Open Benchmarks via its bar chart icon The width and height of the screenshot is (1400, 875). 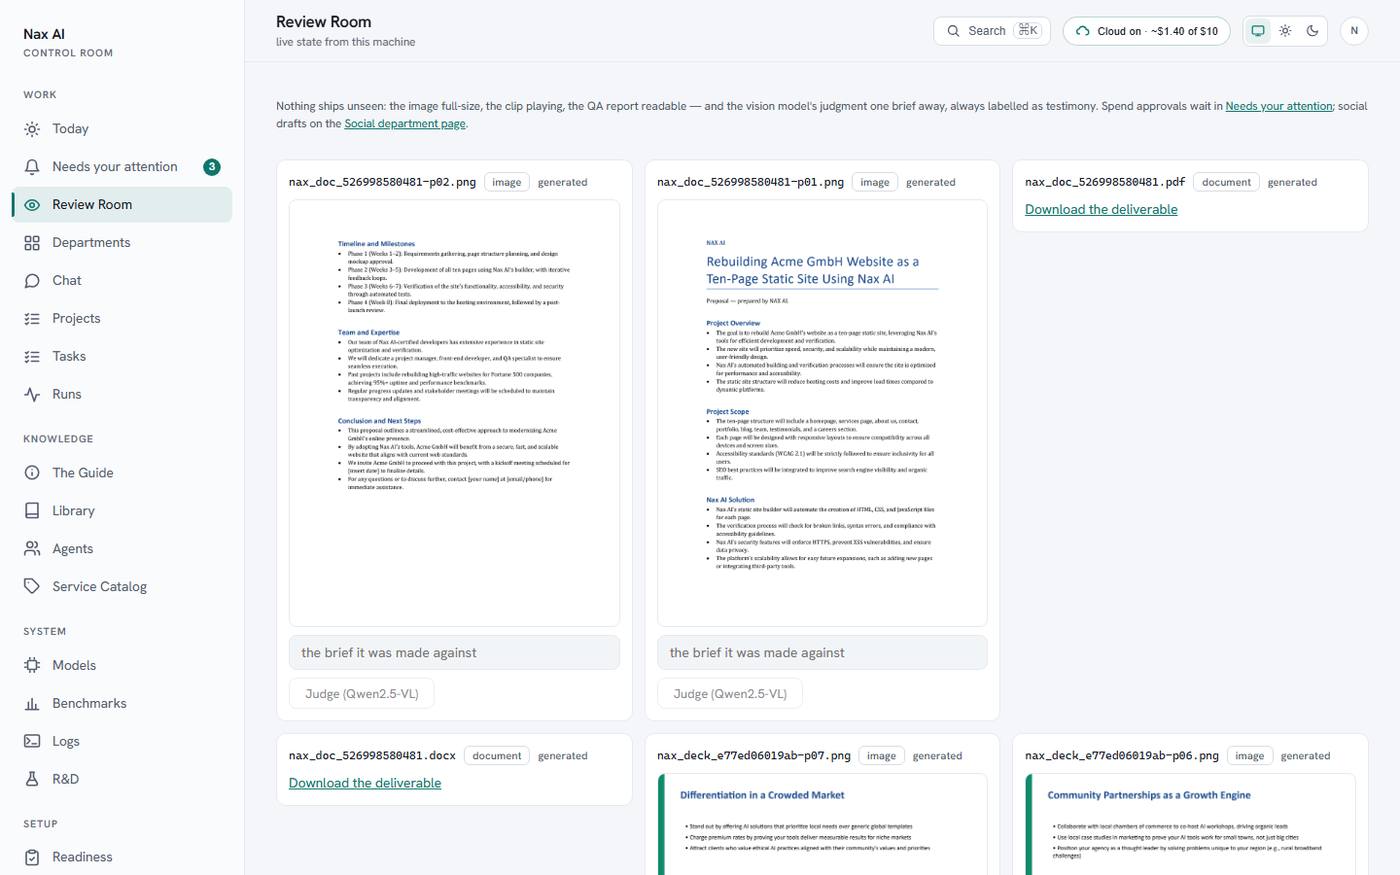point(32,704)
